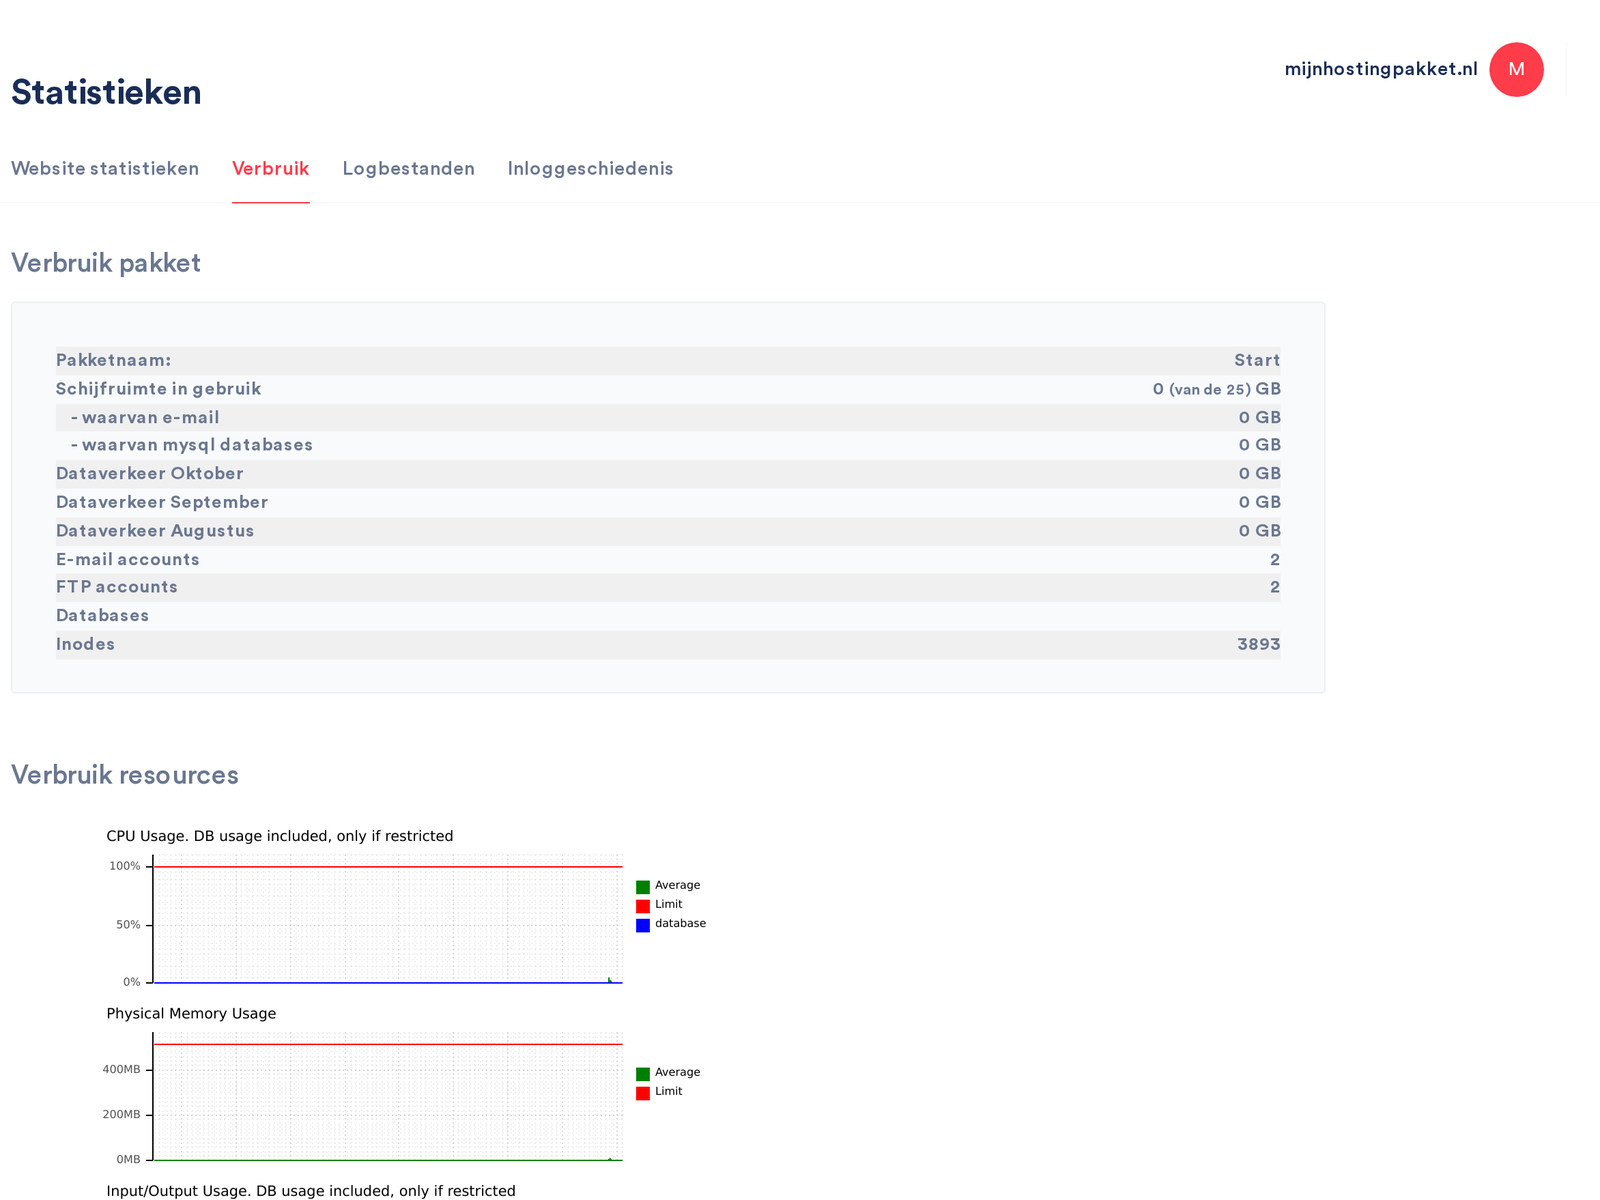Click the 50% CPU axis label
The height and width of the screenshot is (1200, 1600).
coord(128,925)
